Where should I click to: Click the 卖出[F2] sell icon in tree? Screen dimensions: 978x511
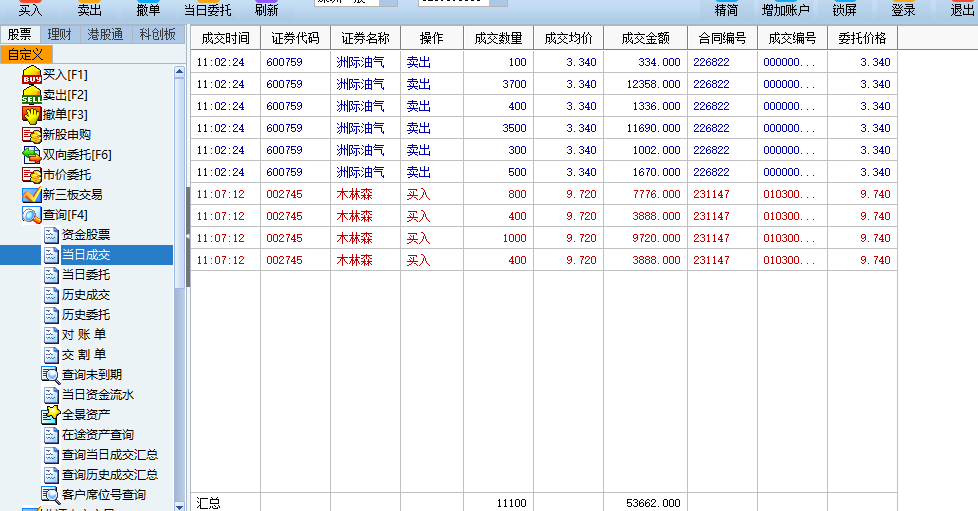31,95
